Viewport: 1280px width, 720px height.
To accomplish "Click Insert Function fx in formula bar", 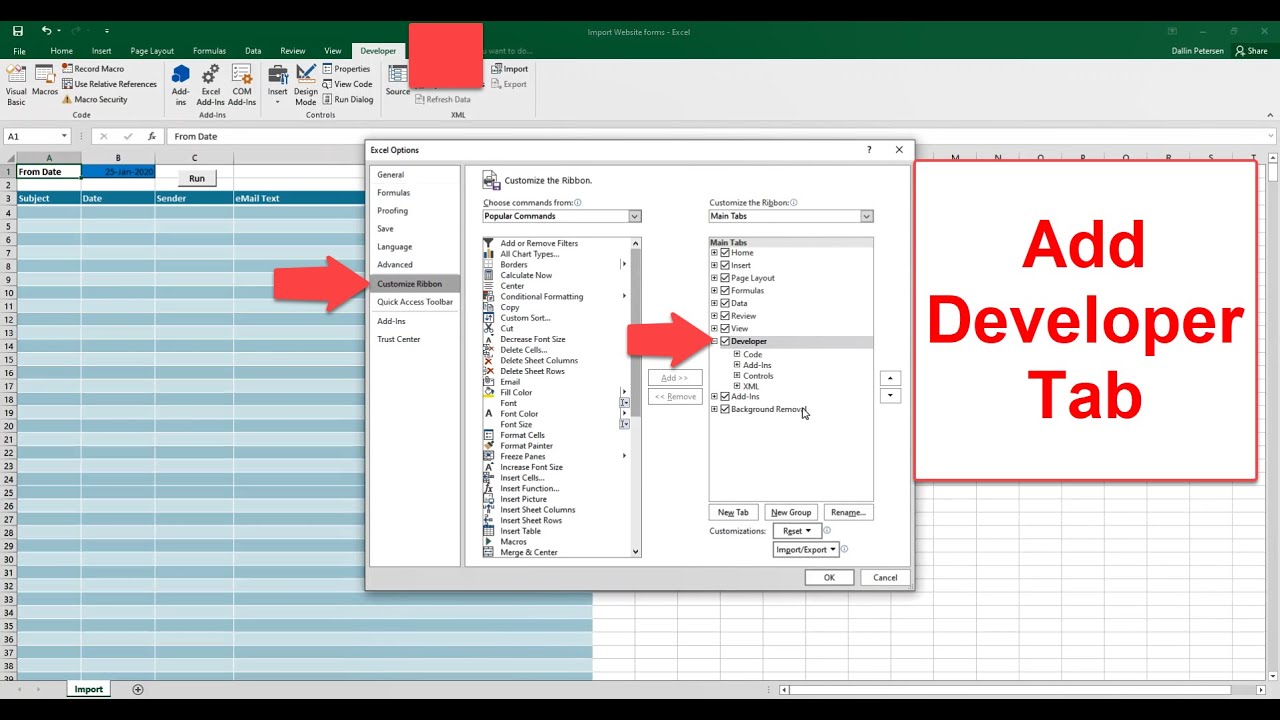I will coord(152,136).
